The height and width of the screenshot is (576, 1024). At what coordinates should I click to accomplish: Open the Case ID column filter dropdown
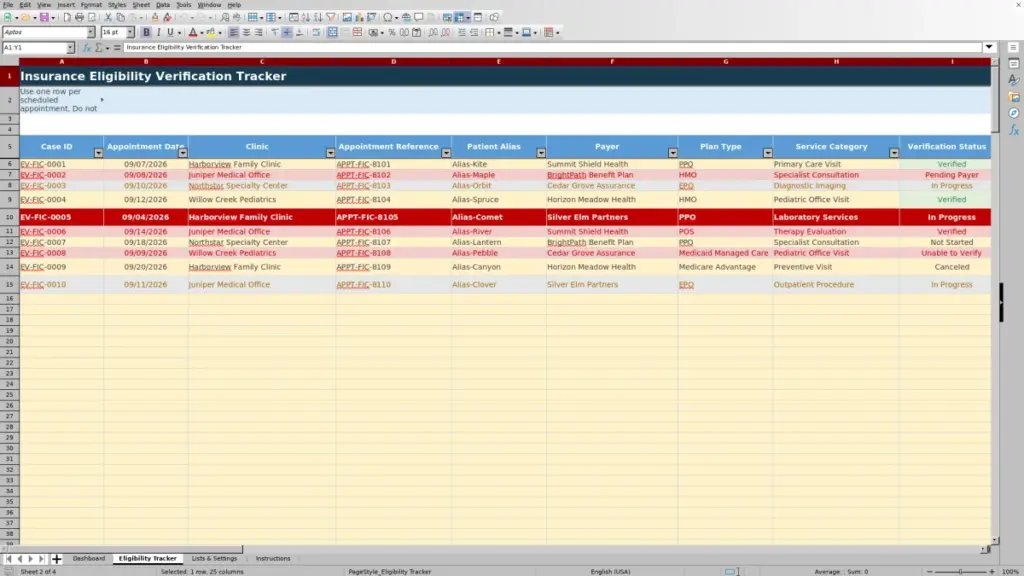(98, 153)
